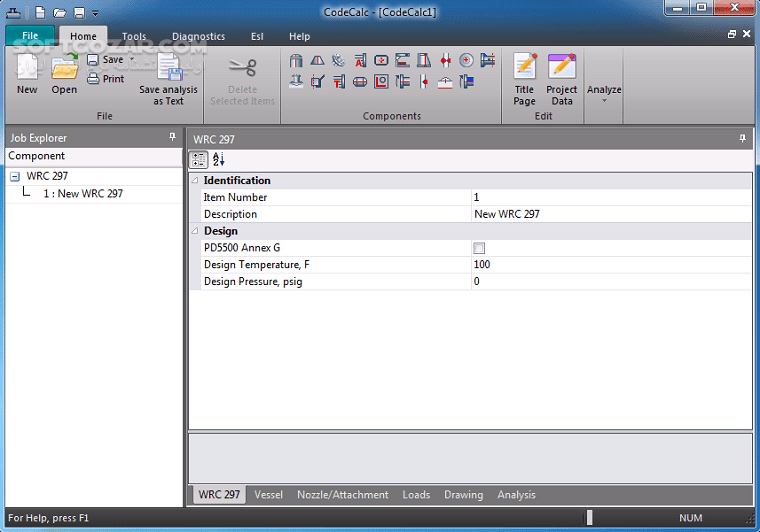Collapse the Identification property section
The height and width of the screenshot is (532, 760).
coord(195,181)
